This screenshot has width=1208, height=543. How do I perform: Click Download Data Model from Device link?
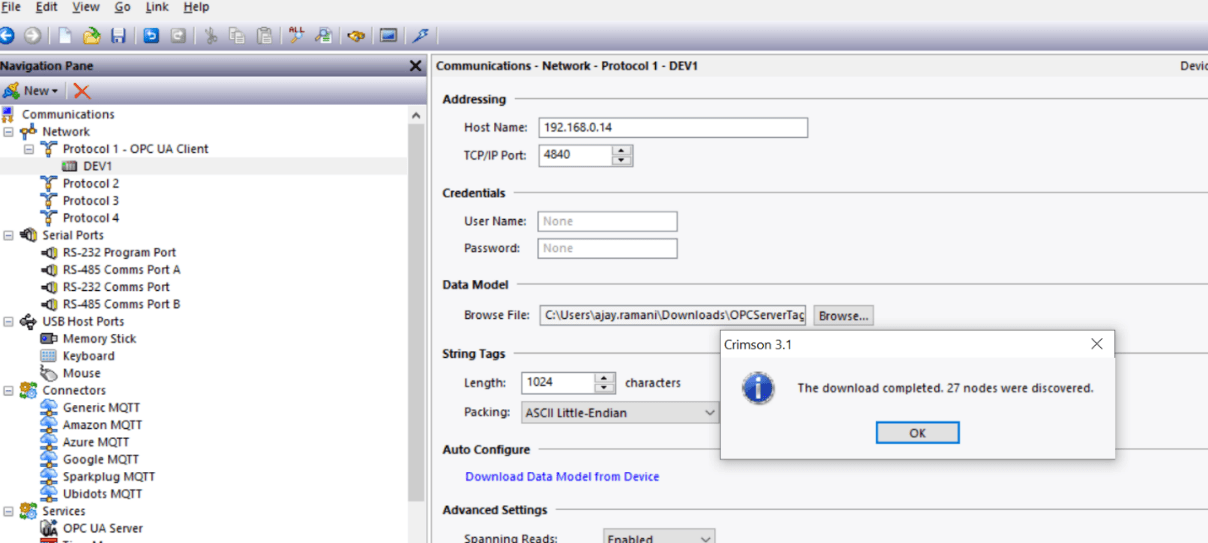tap(562, 477)
